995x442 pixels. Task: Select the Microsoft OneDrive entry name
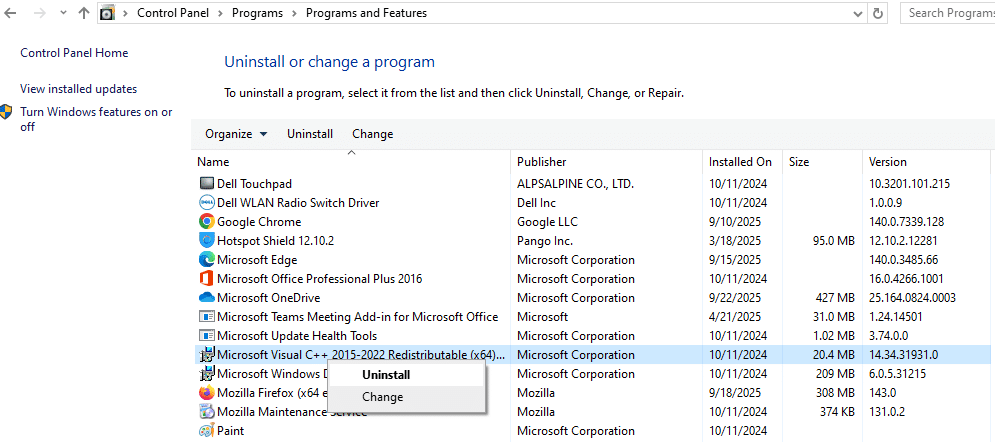(x=268, y=298)
